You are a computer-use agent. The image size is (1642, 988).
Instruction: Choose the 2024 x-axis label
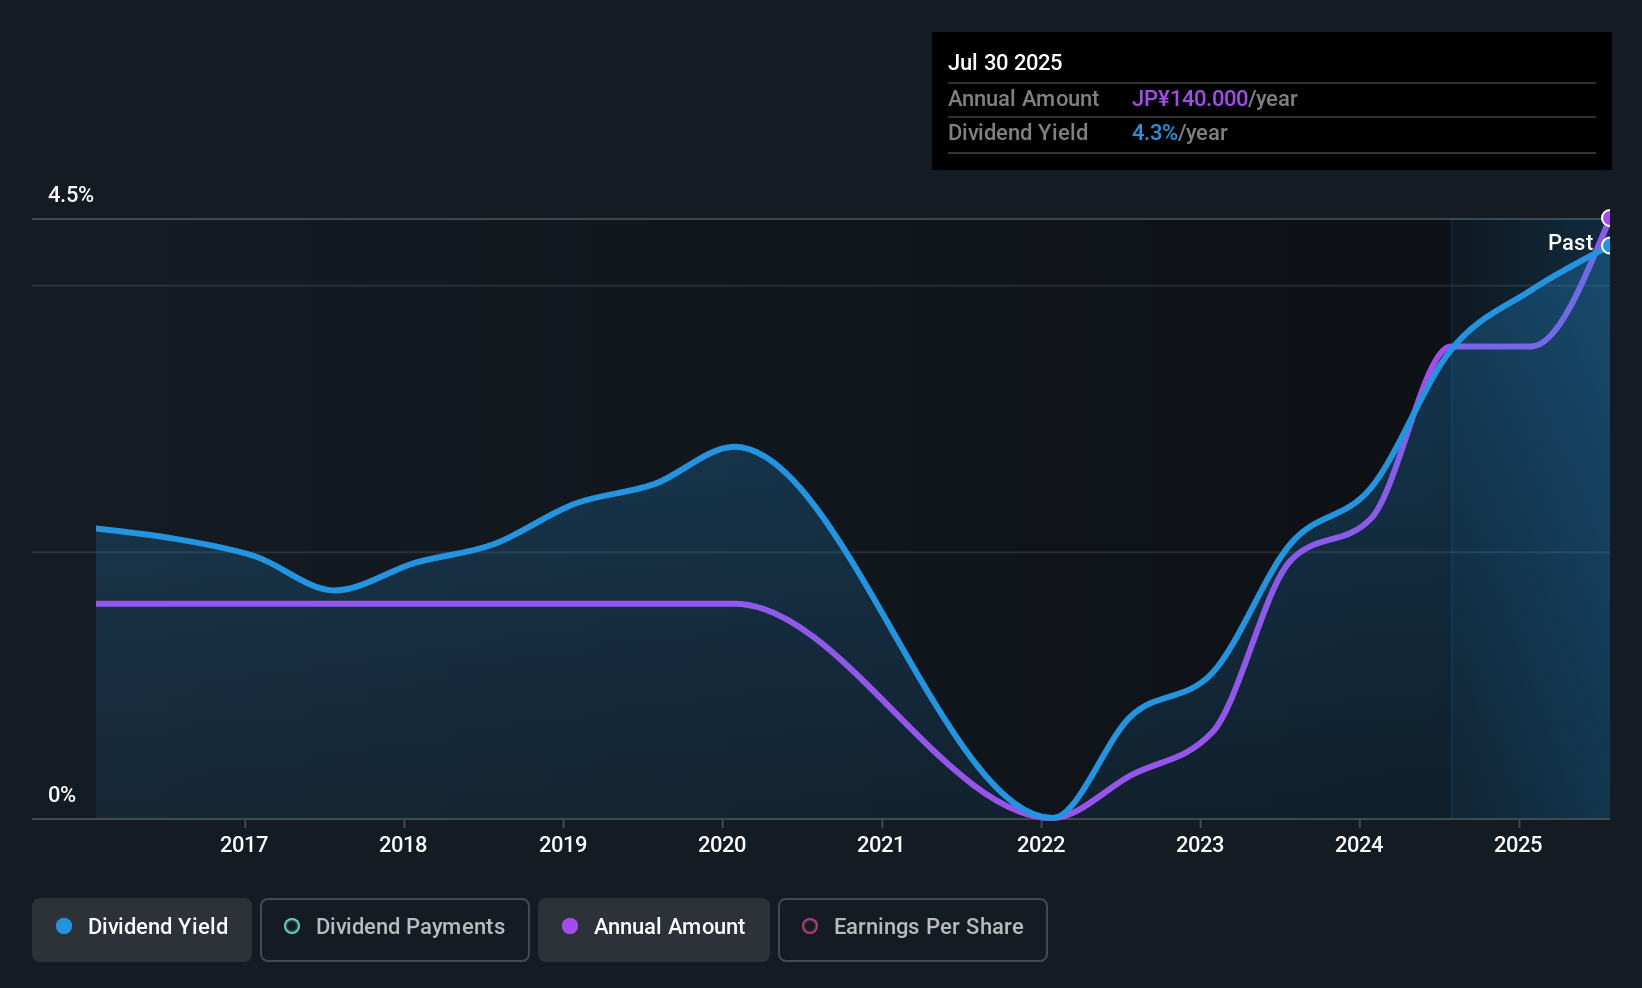[1359, 845]
